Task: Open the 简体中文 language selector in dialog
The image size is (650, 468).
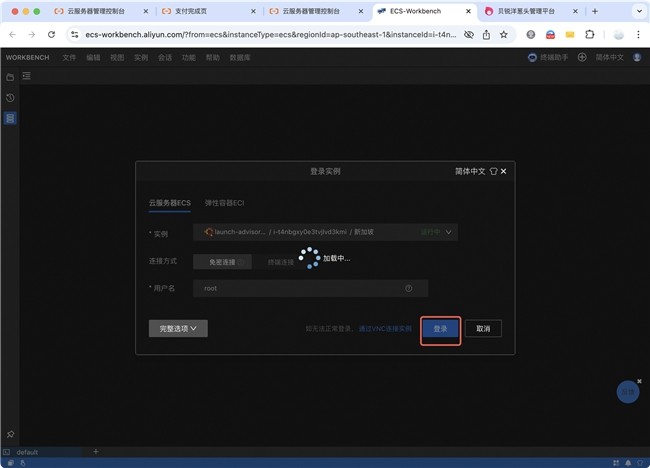Action: [x=469, y=171]
